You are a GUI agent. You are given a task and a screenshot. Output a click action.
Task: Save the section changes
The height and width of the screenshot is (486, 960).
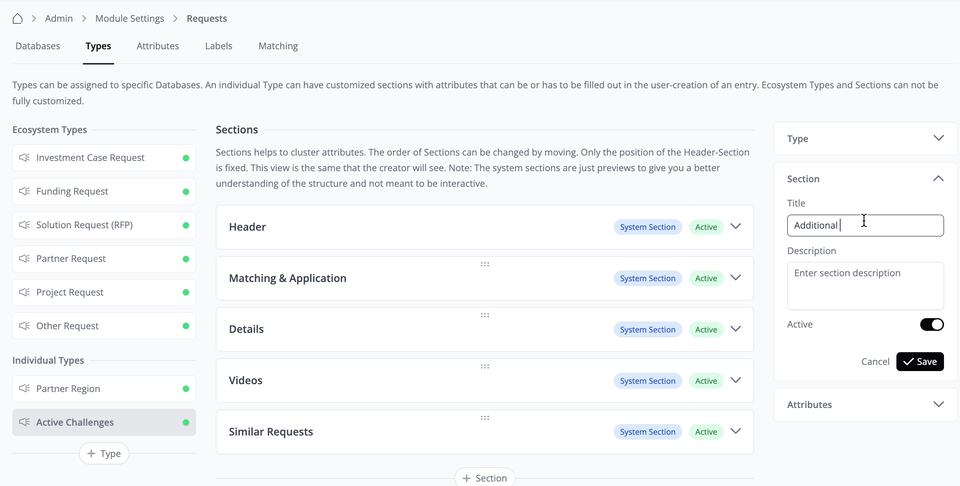pos(920,362)
